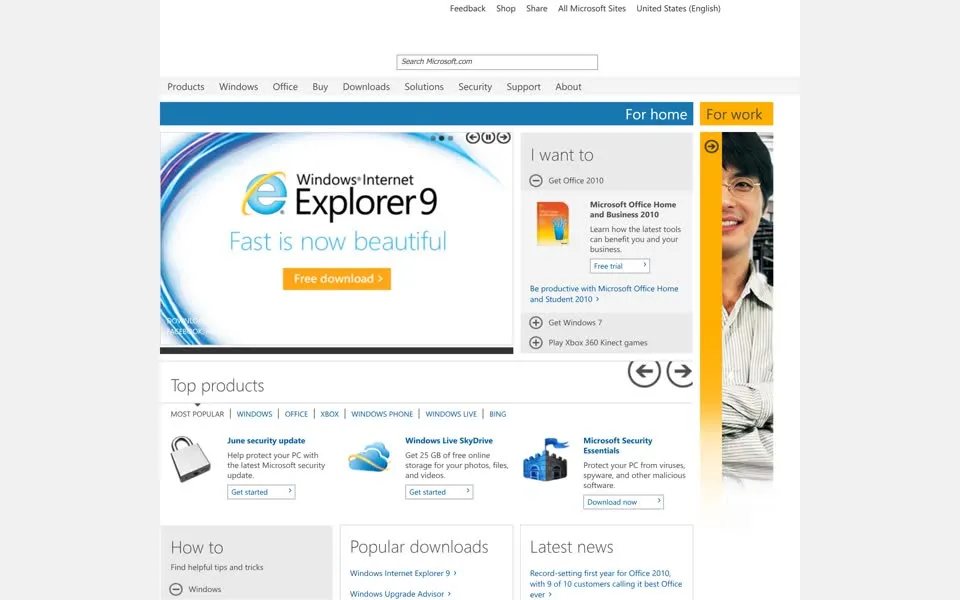Image resolution: width=960 pixels, height=600 pixels.
Task: Click next slide arrow in banner carousel
Action: [x=503, y=138]
